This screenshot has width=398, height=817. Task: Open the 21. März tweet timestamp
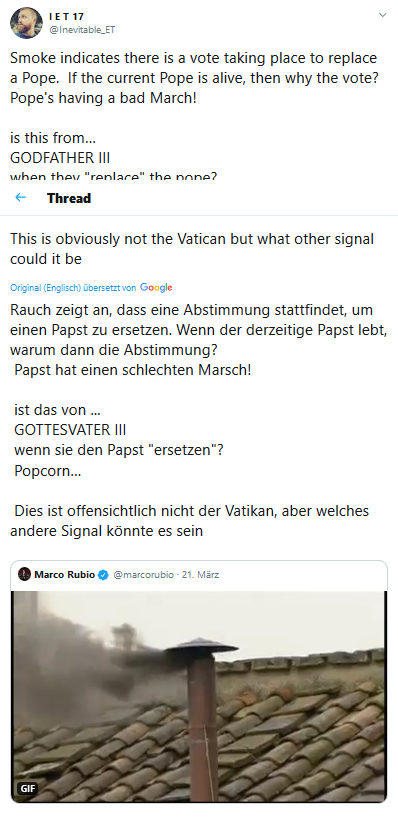pyautogui.click(x=201, y=575)
